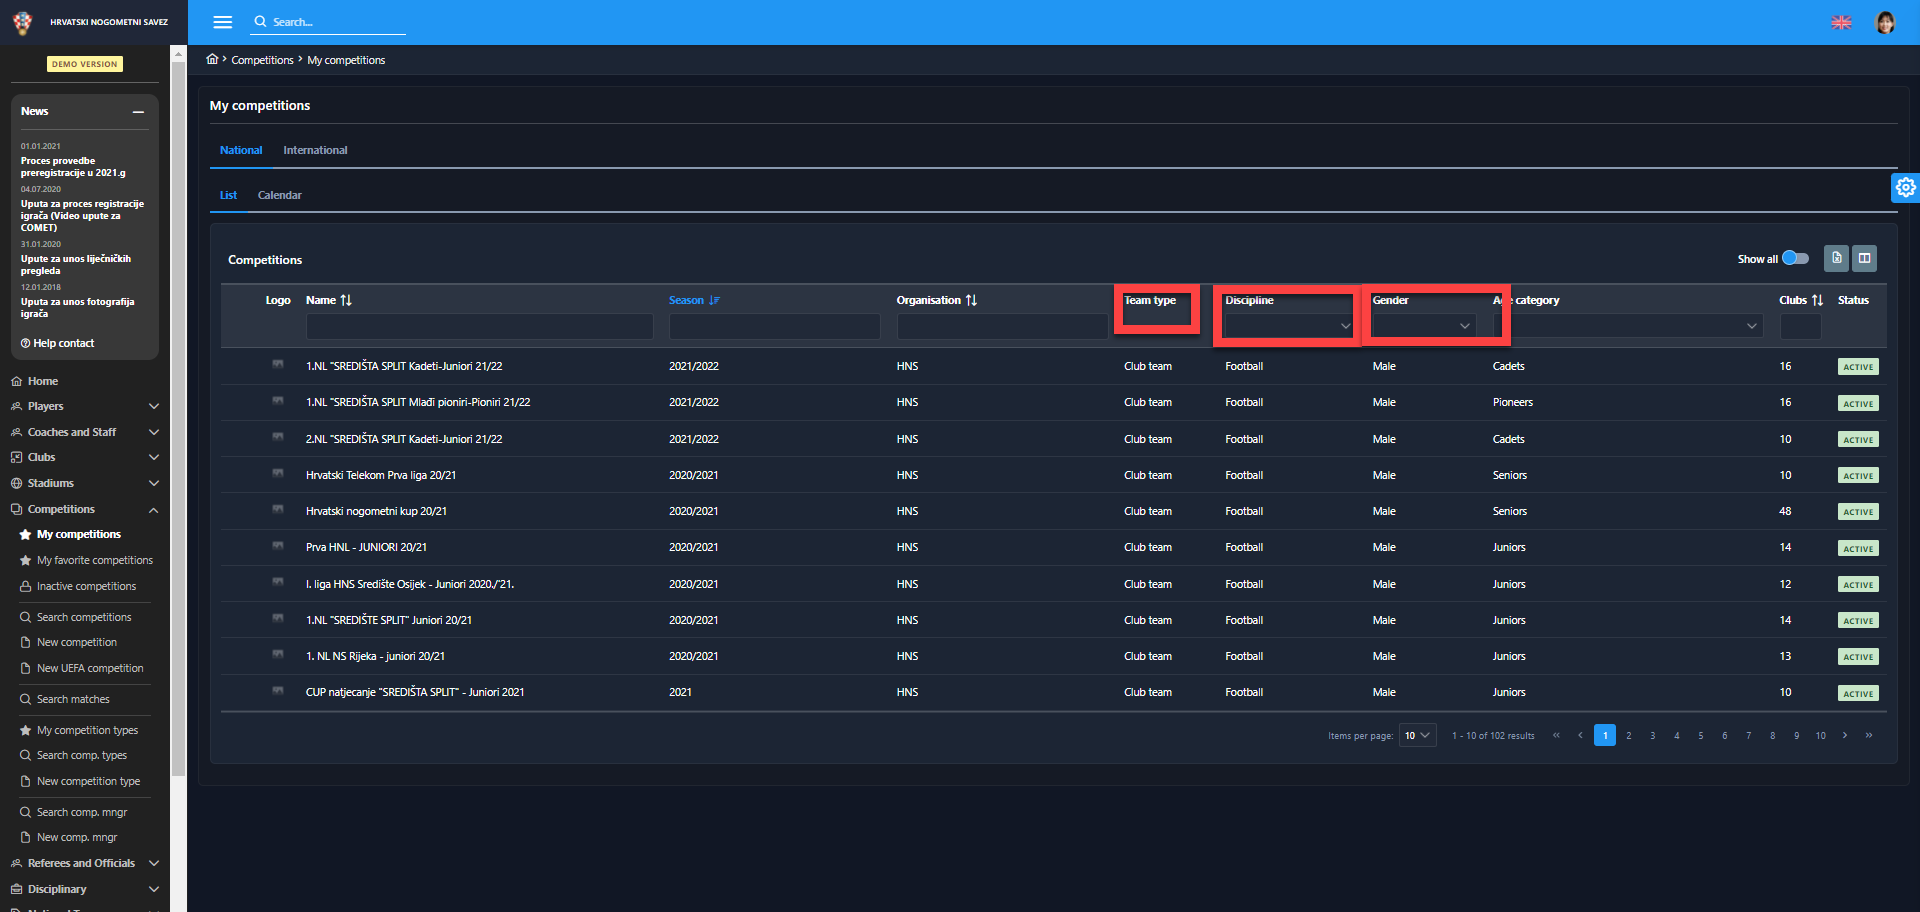1920x912 pixels.
Task: Sort by Name column arrows
Action: pyautogui.click(x=346, y=300)
